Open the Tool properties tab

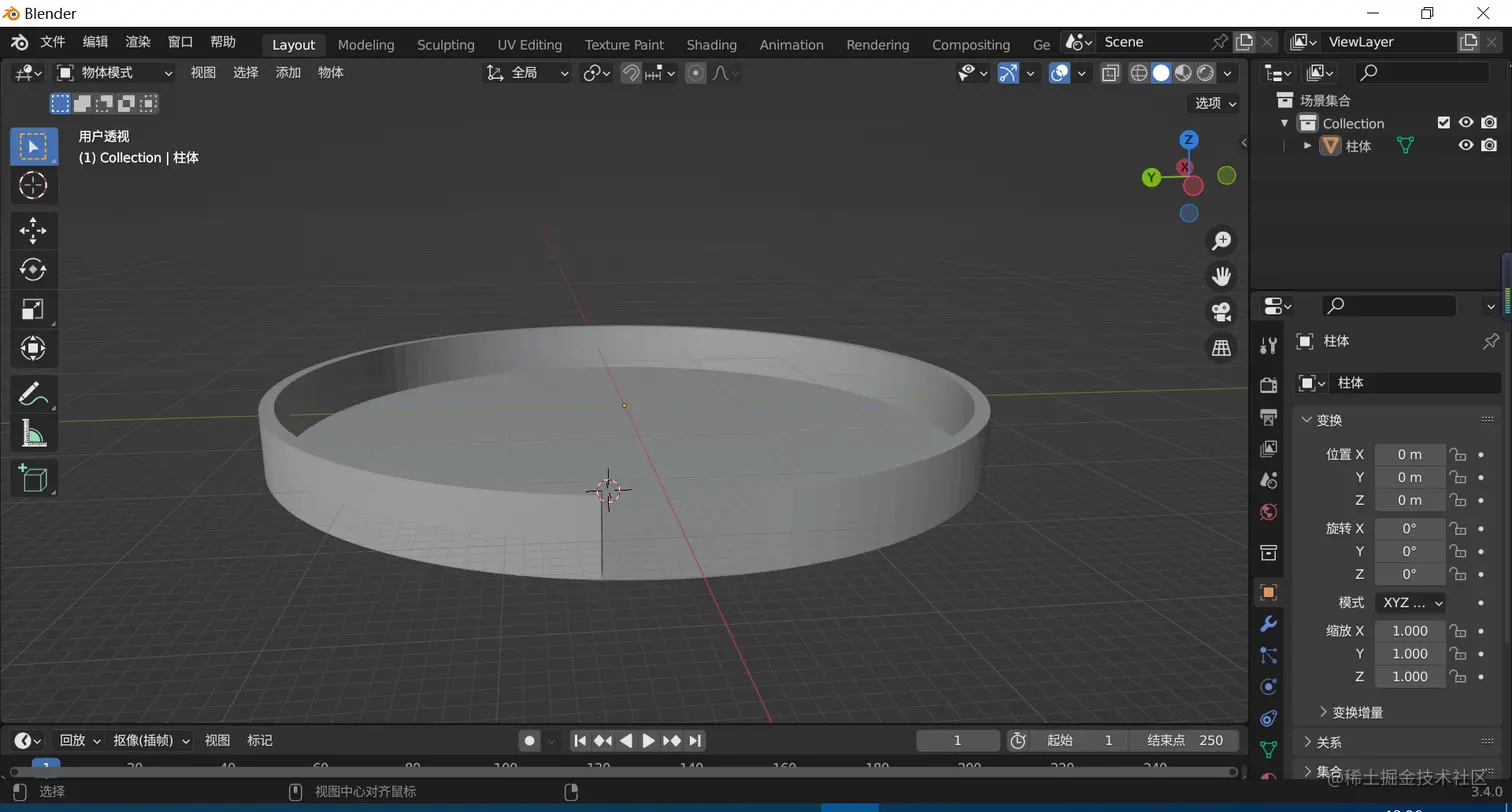(1268, 346)
